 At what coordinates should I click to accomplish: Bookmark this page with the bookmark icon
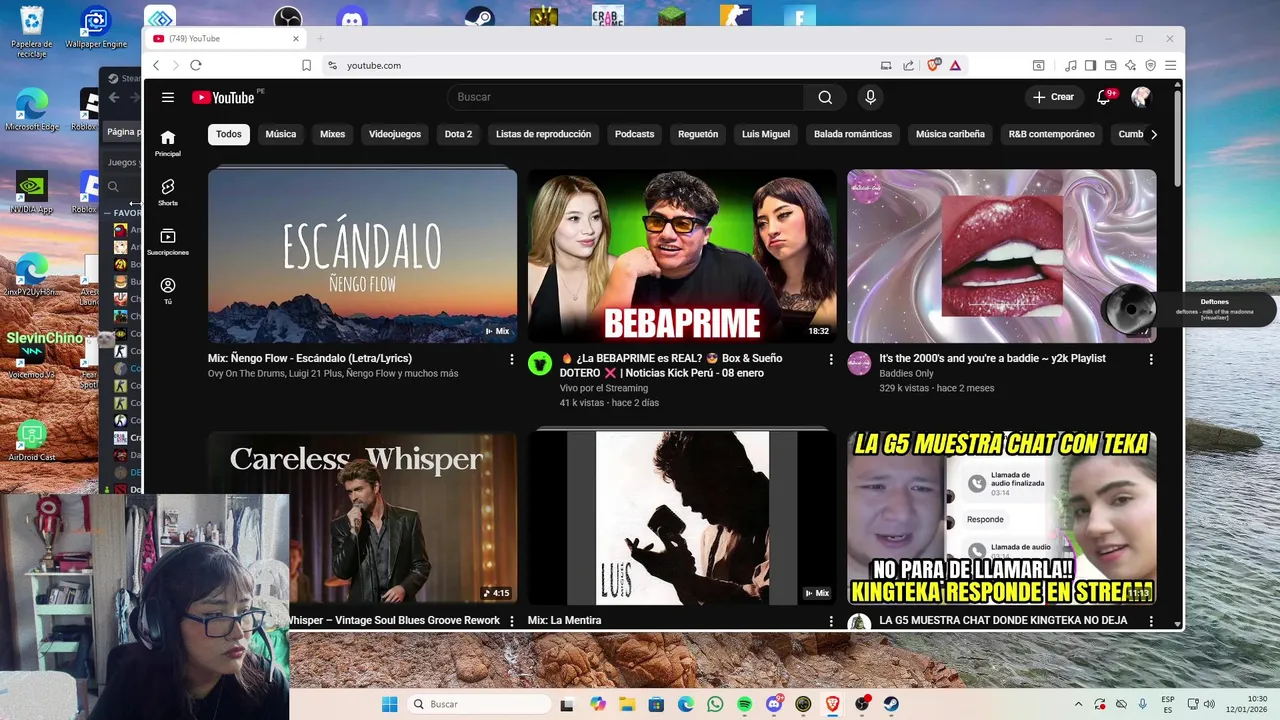[x=306, y=65]
